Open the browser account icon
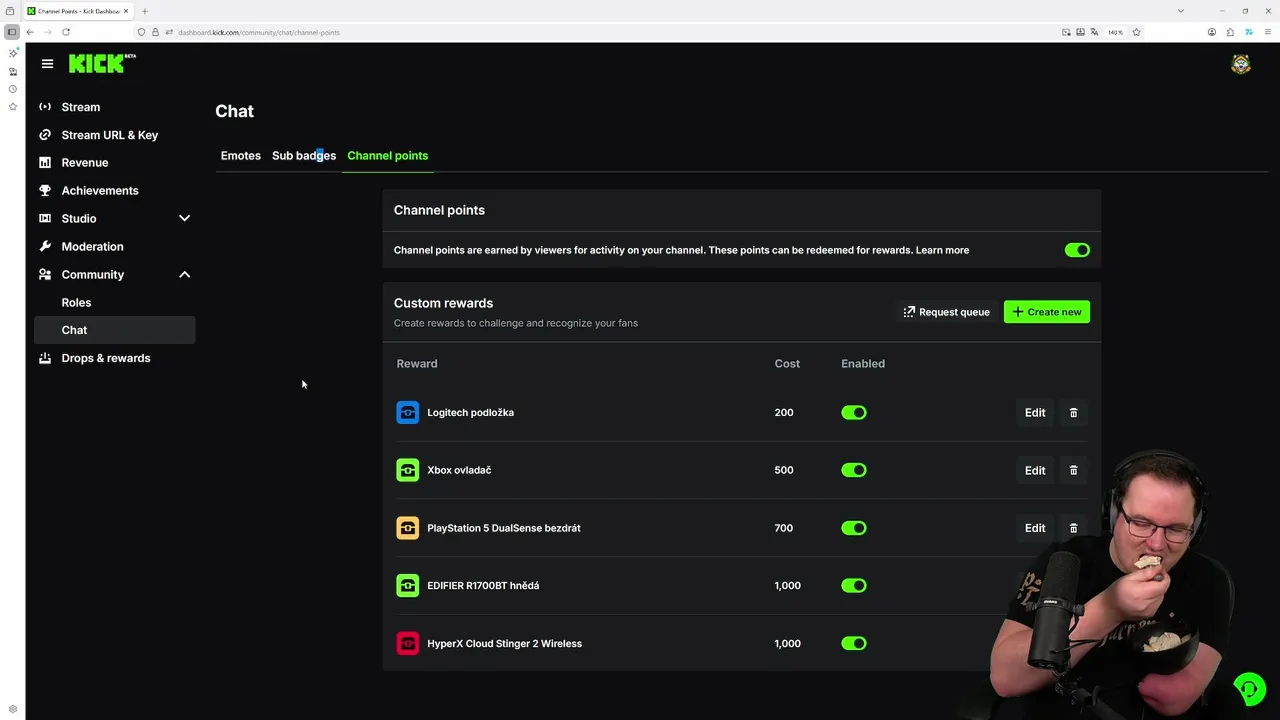The width and height of the screenshot is (1280, 720). coord(1212,32)
